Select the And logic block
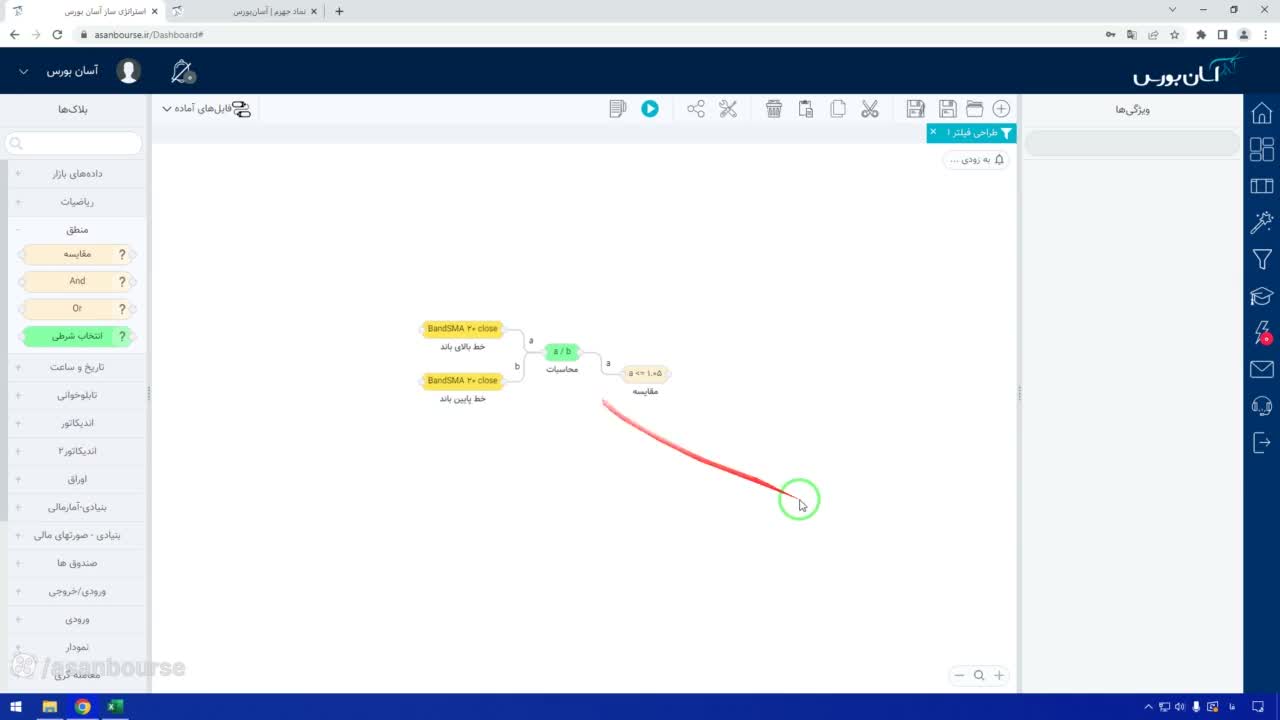This screenshot has width=1280, height=720. pyautogui.click(x=78, y=282)
